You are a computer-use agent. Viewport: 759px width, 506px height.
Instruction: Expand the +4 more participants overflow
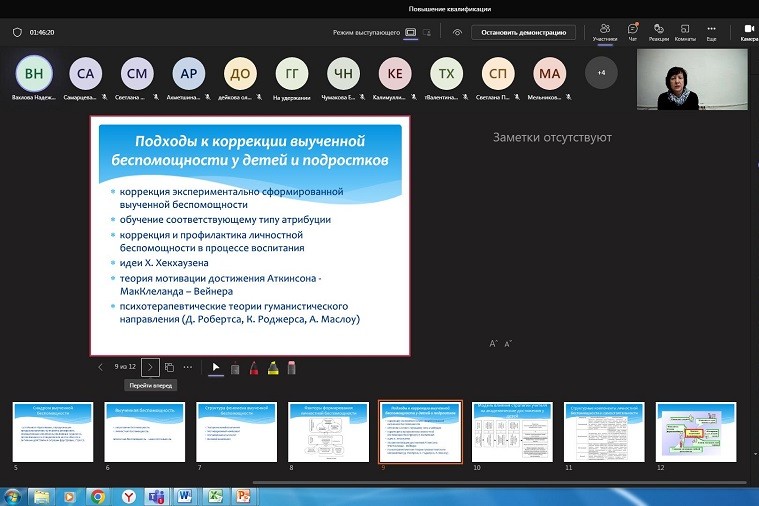coord(600,73)
